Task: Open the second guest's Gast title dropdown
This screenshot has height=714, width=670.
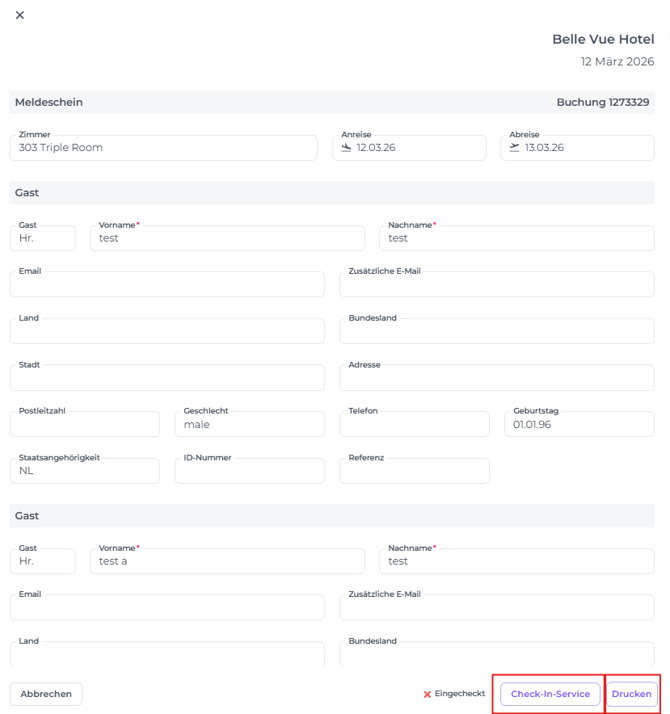Action: coord(43,561)
